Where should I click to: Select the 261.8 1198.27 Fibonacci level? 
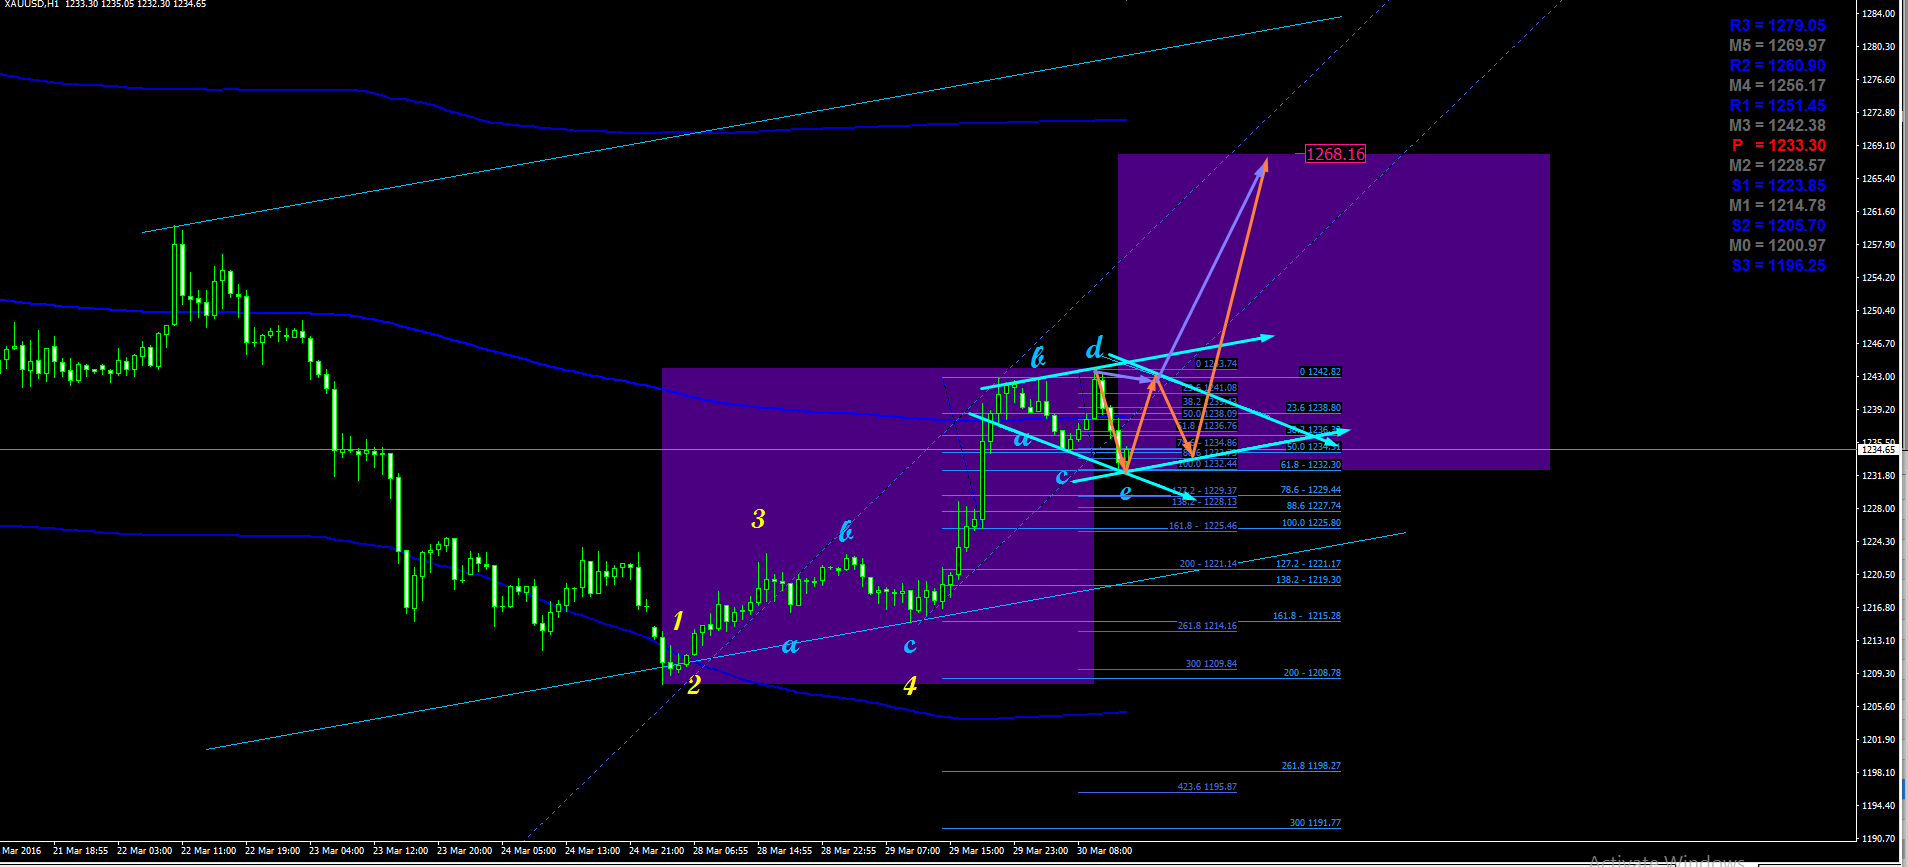pyautogui.click(x=1311, y=766)
